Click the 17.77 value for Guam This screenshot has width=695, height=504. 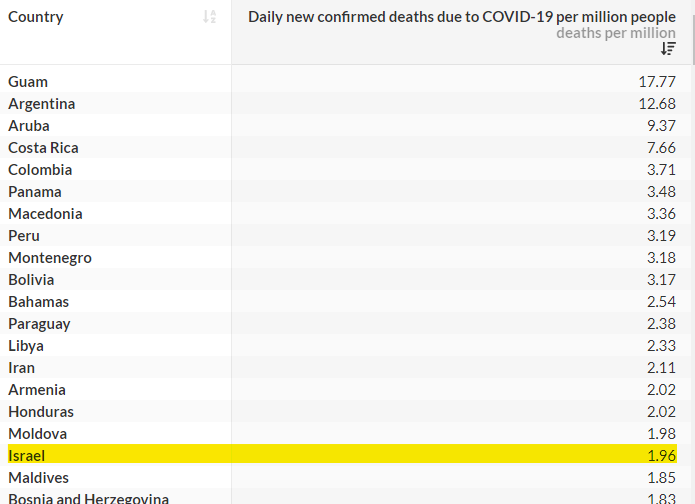(657, 82)
